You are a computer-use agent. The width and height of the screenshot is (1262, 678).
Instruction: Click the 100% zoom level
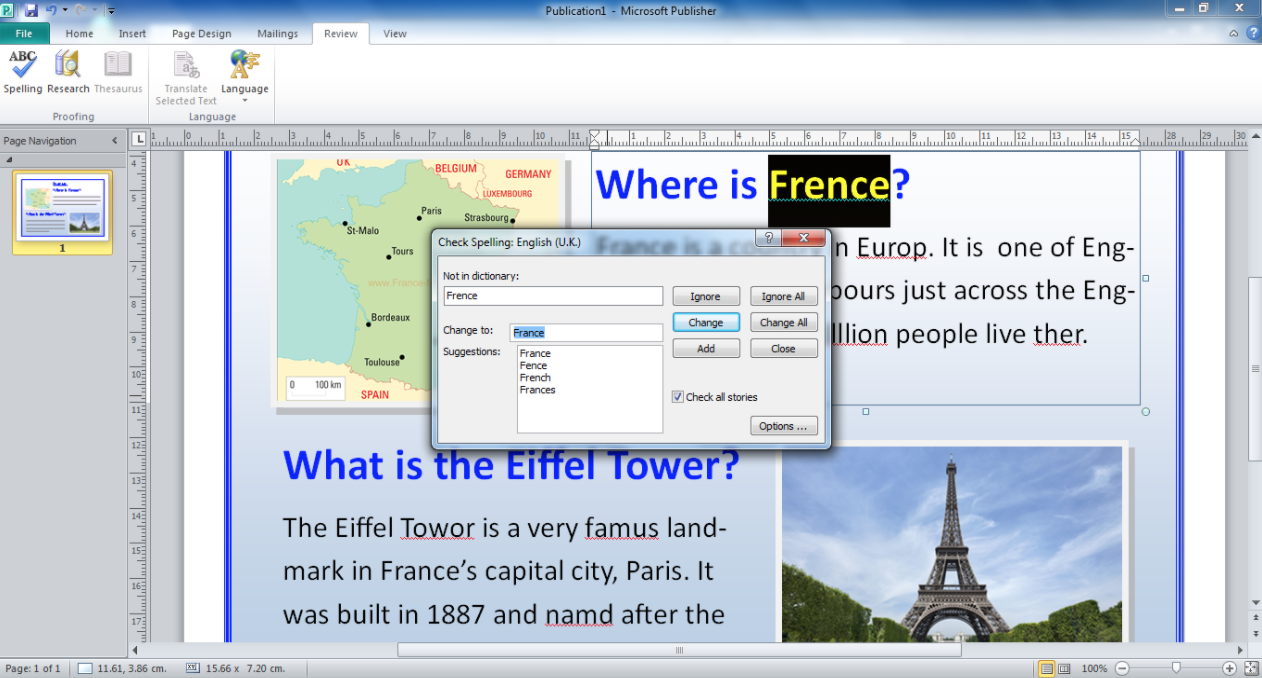point(1094,668)
